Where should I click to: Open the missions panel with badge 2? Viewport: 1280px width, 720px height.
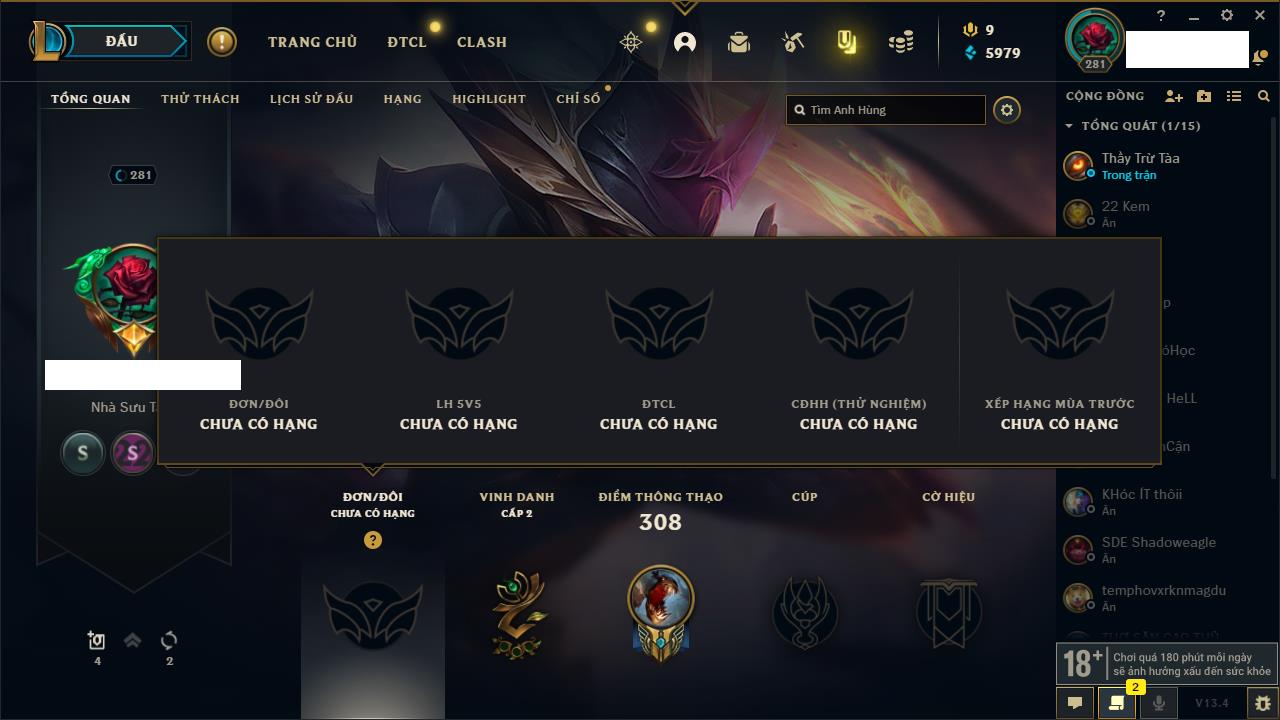point(1117,703)
